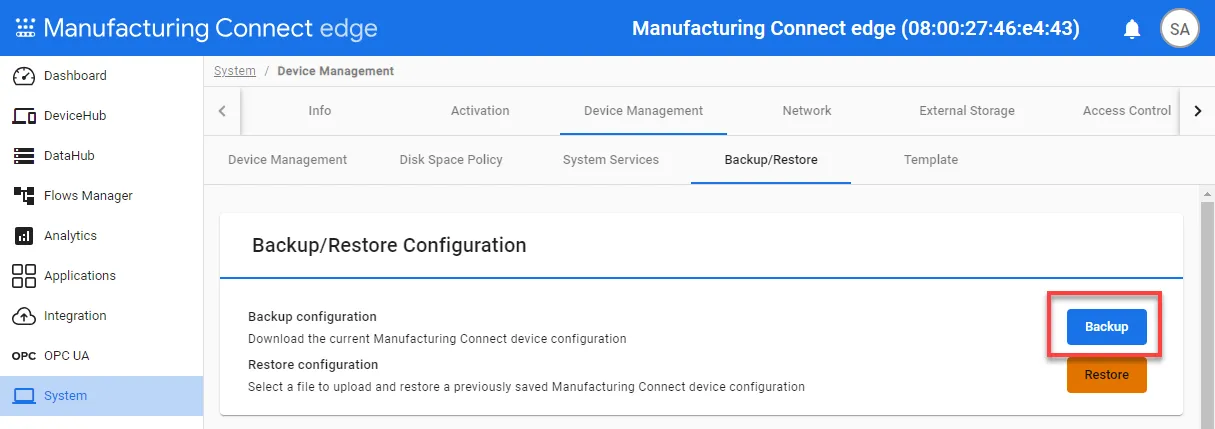Open the Template sub-tab
Screen dimensions: 1215x429
pyautogui.click(x=931, y=160)
